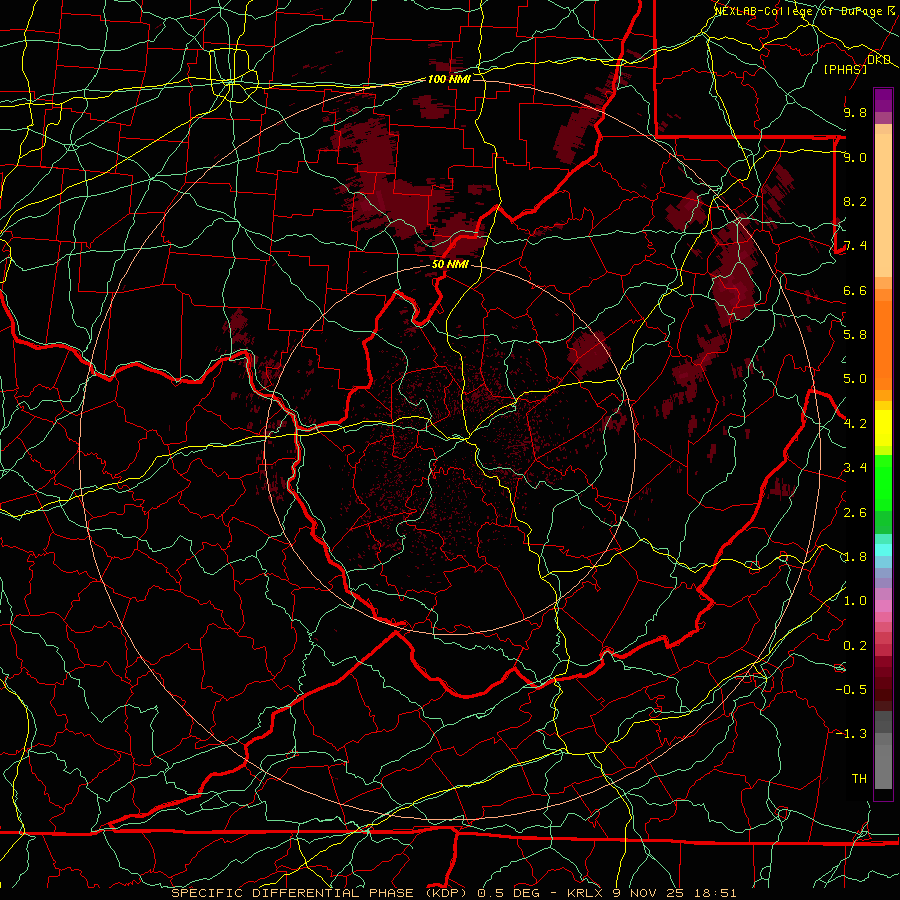Click the 50 NMI range ring label
900x900 pixels.
(x=450, y=264)
